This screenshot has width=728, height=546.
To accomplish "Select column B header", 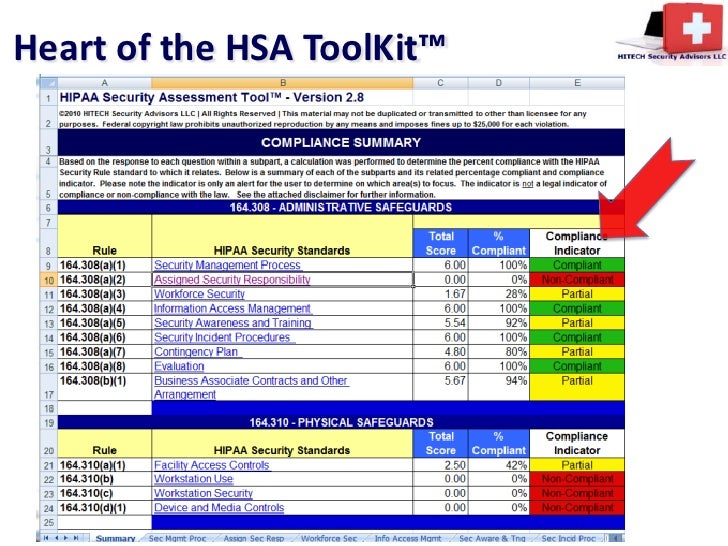I will coord(282,83).
